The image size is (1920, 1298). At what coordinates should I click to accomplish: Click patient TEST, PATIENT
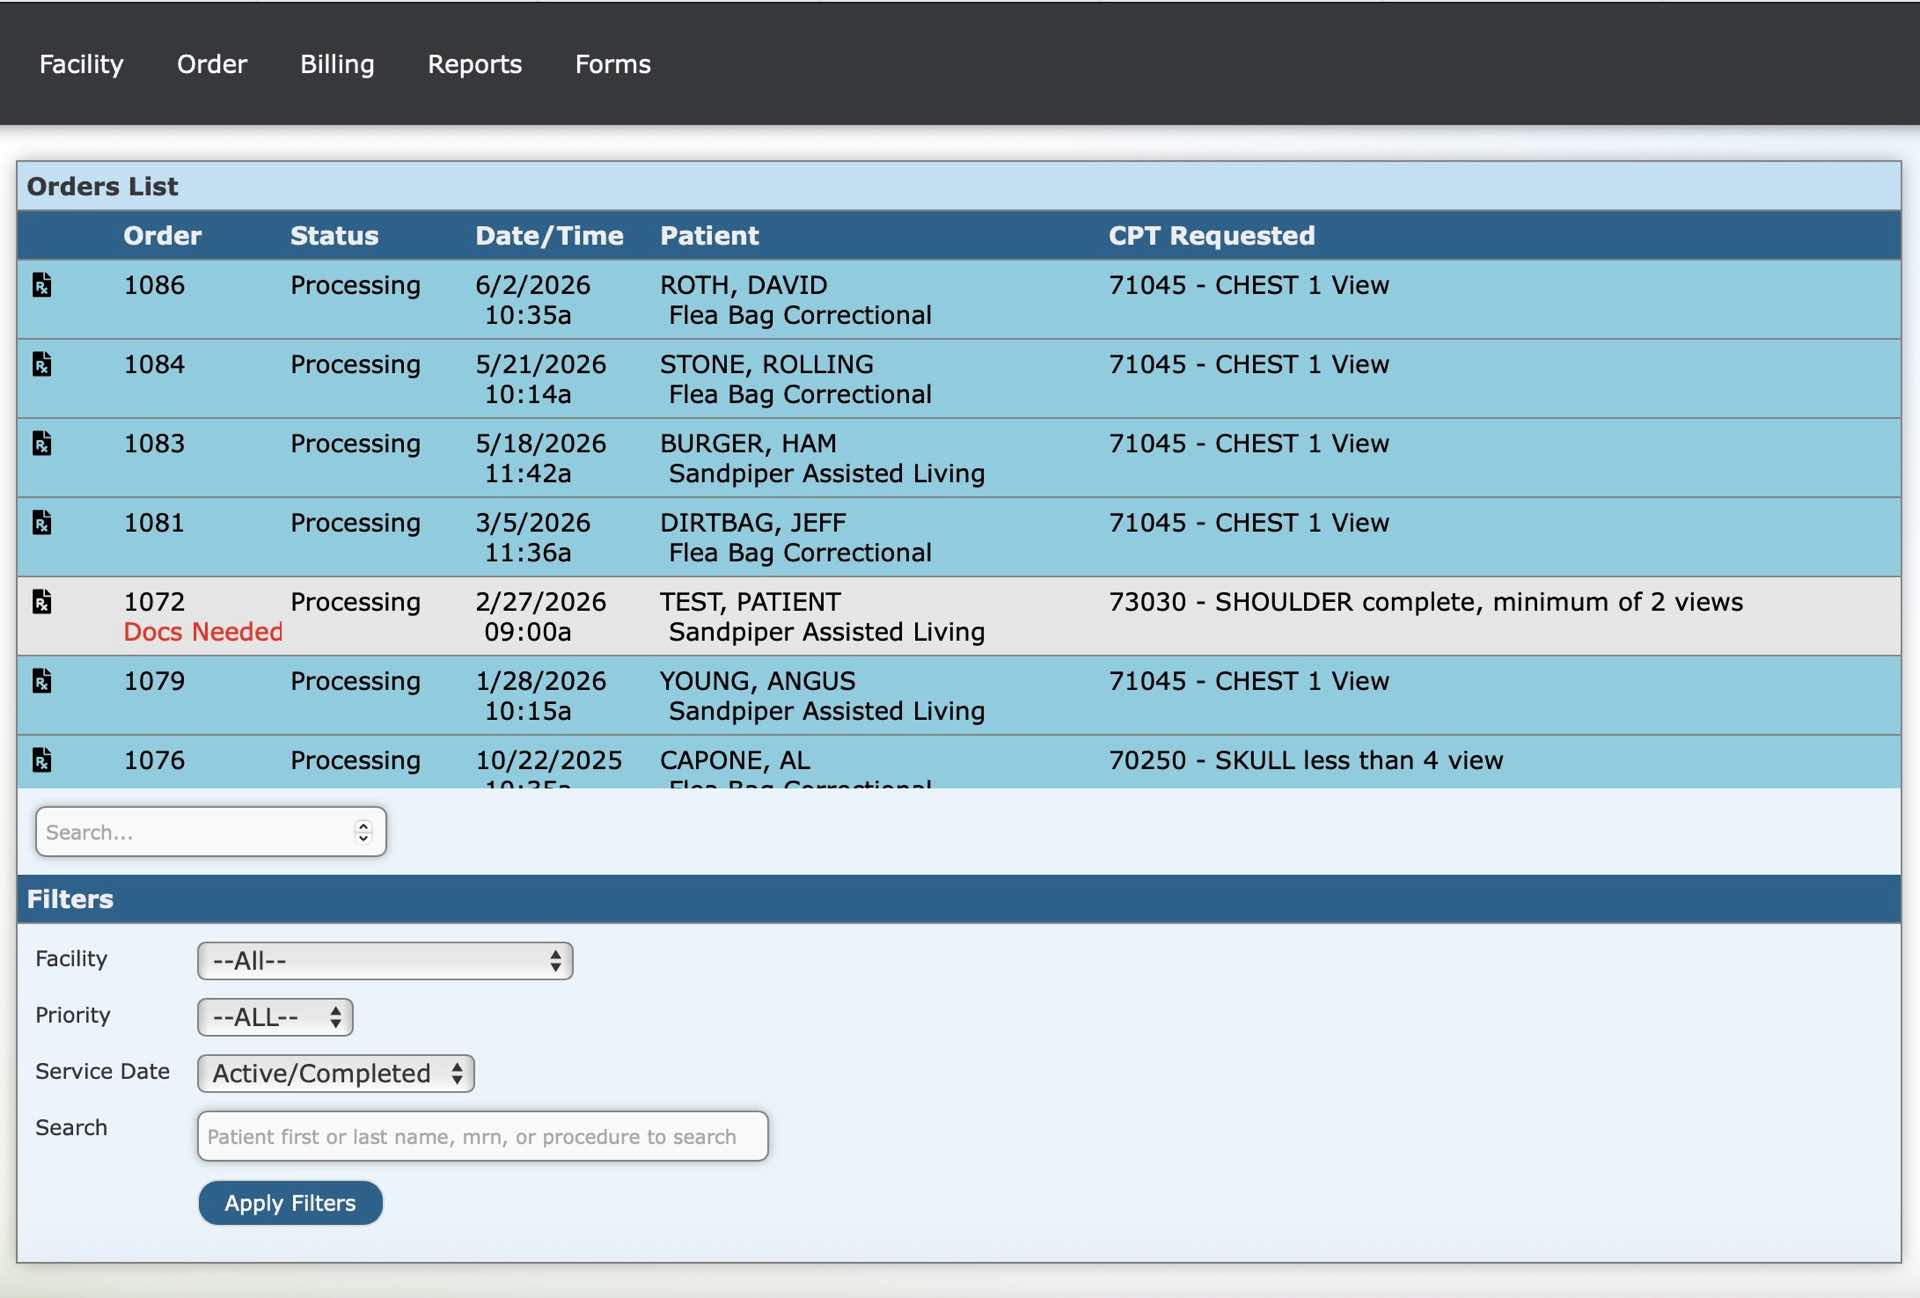[750, 601]
